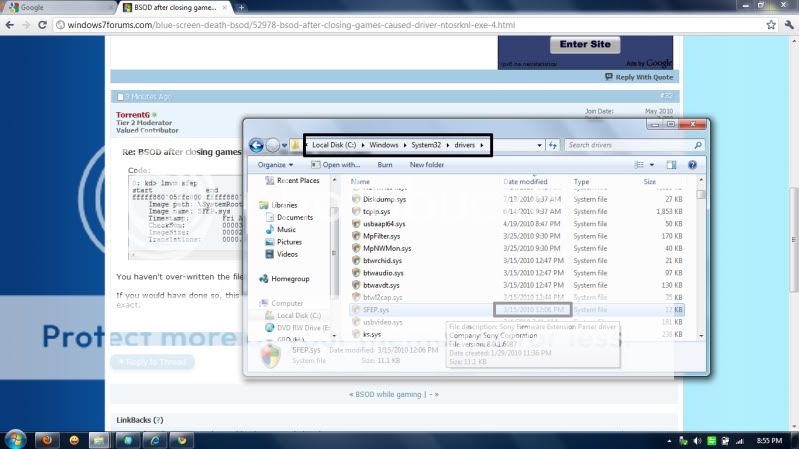Open Music library
This screenshot has width=799, height=449.
(x=281, y=229)
